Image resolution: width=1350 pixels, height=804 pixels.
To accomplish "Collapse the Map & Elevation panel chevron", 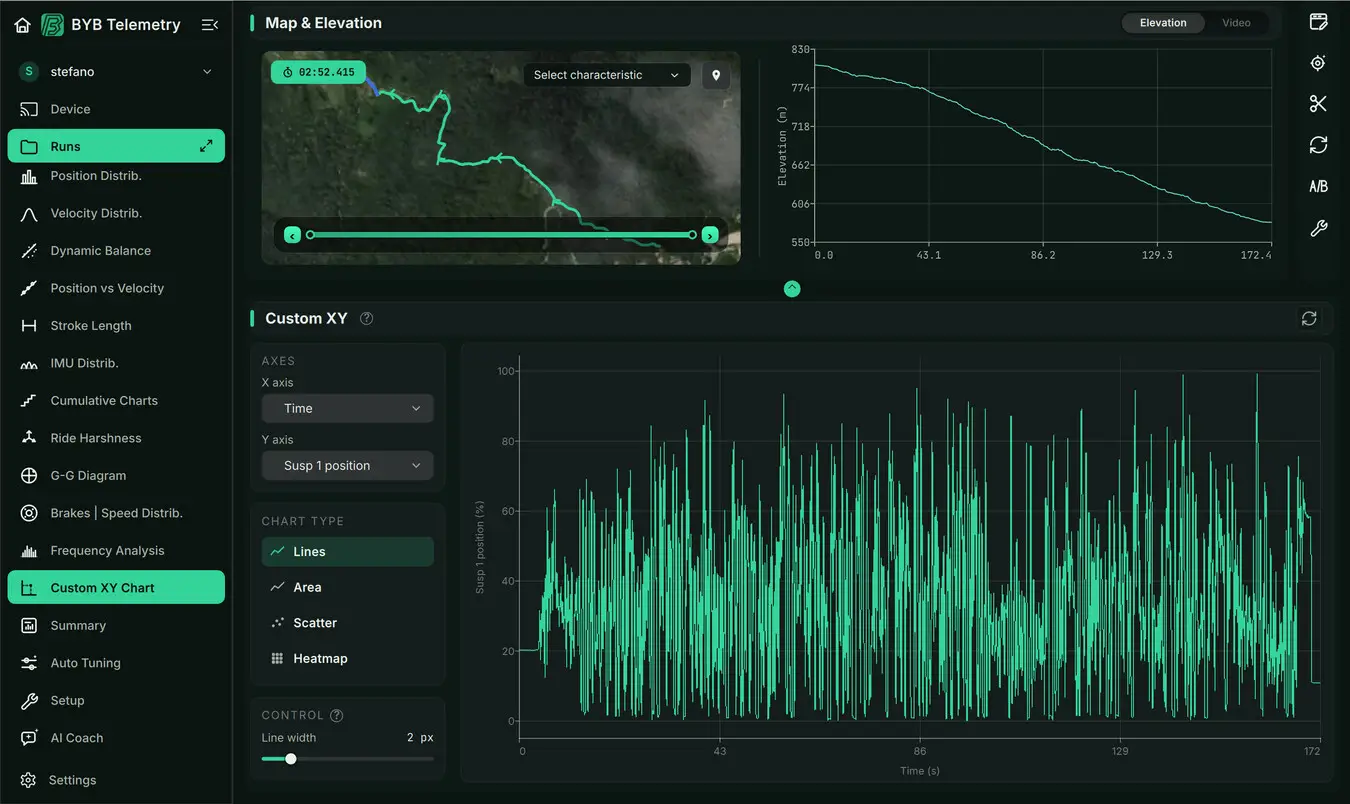I will 792,289.
